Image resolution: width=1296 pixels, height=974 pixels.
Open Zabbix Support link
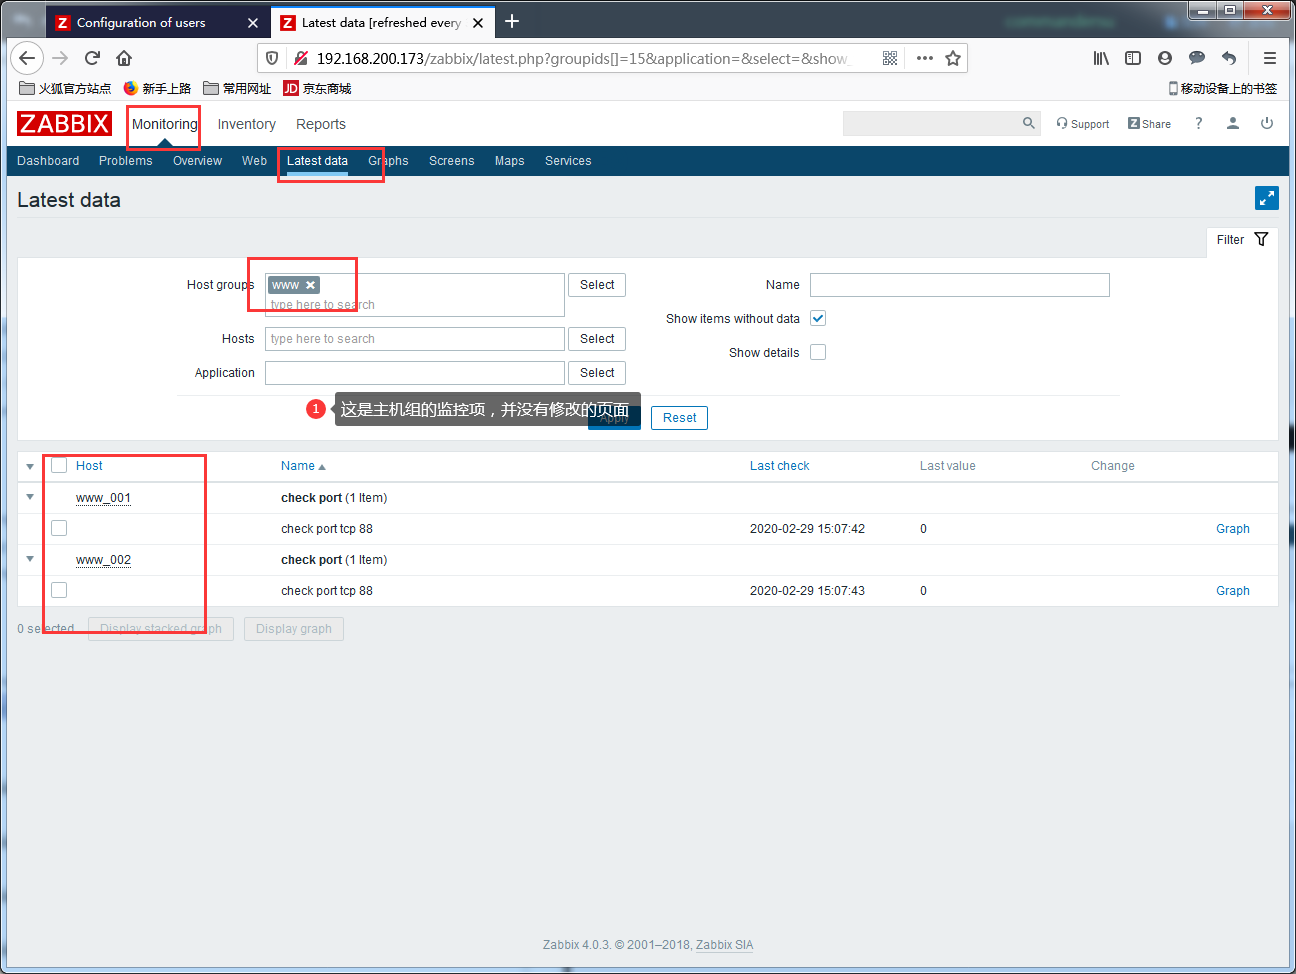pyautogui.click(x=1083, y=124)
